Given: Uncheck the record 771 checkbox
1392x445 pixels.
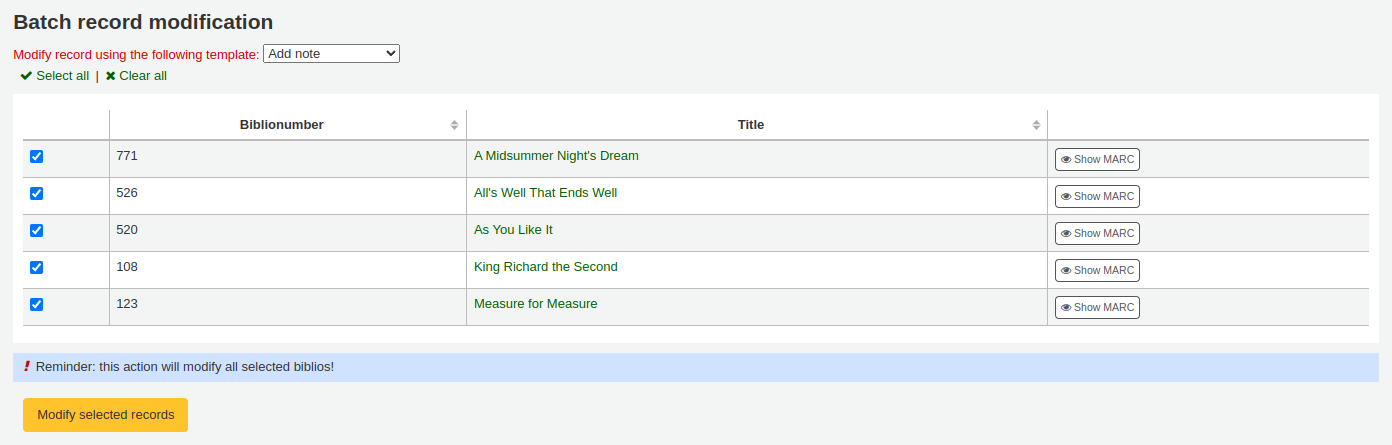Looking at the screenshot, I should (37, 157).
